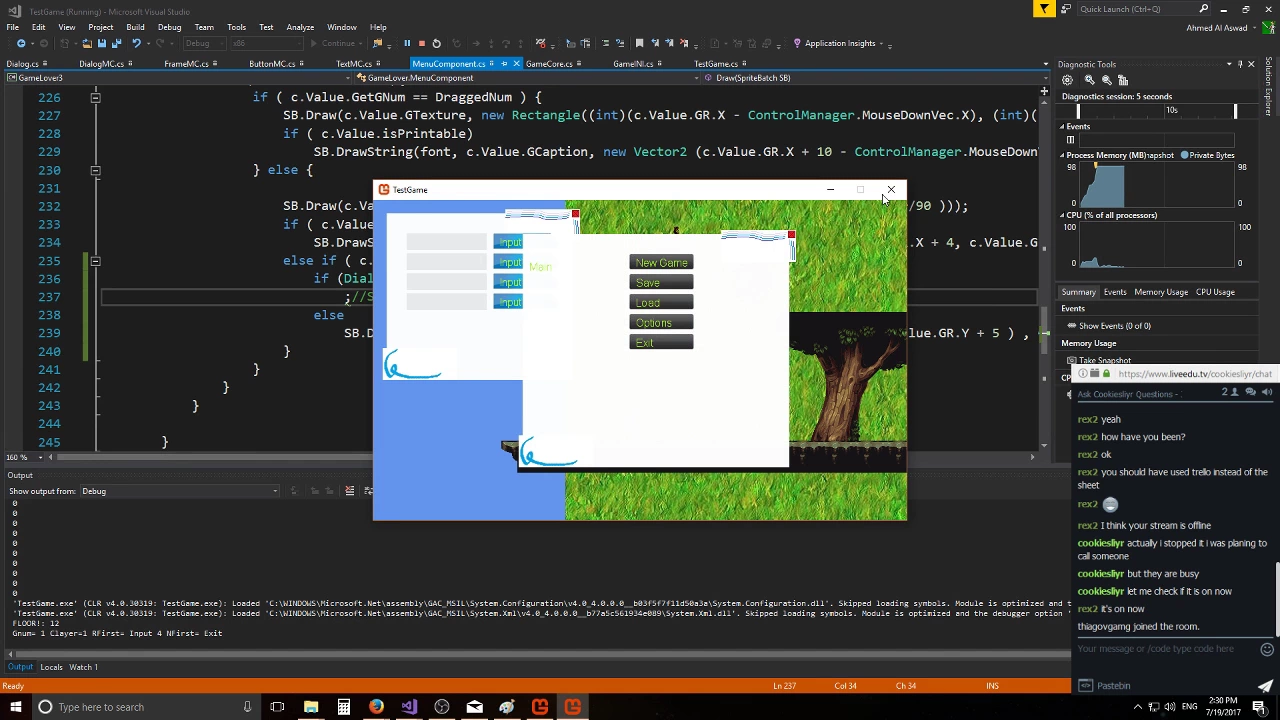Switch to the Summary tab in Diagnostic Tools
This screenshot has width=1280, height=720.
(1078, 292)
